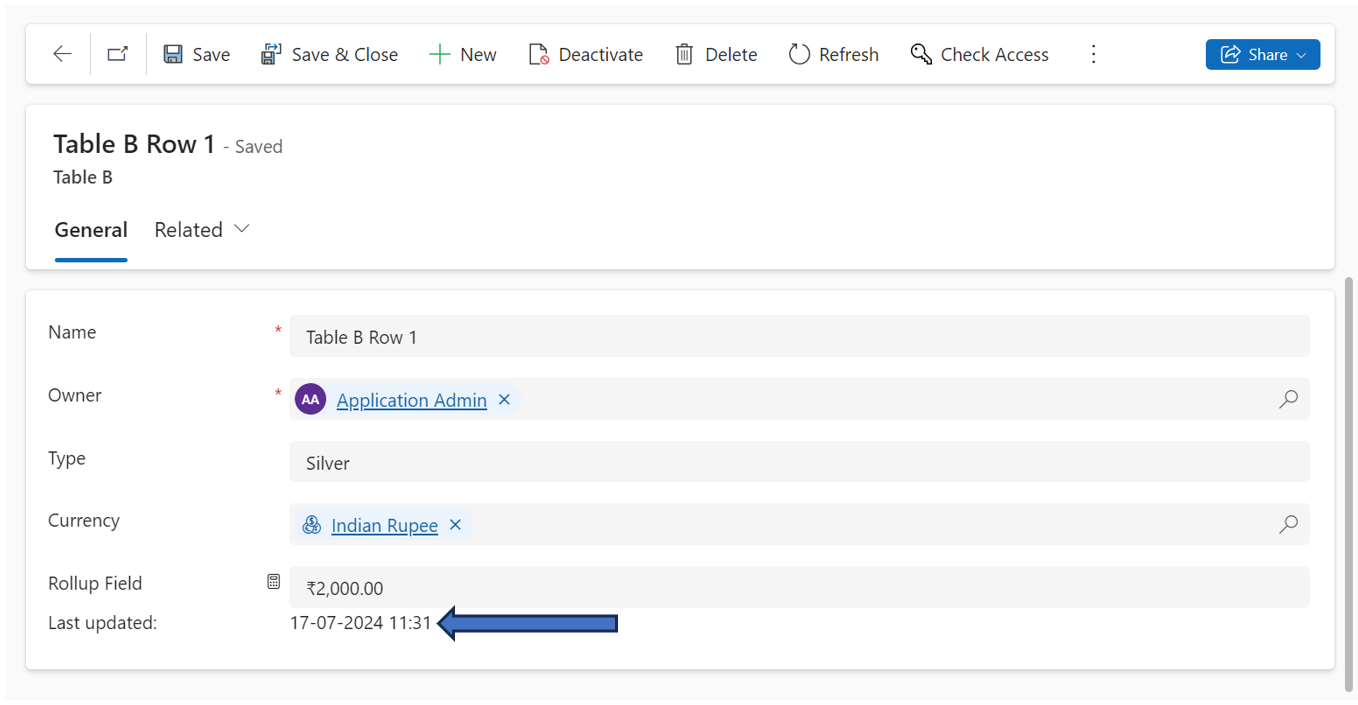Recalculate Rollup Field via the calculator icon
Viewport: 1358px width, 705px height.
(x=273, y=581)
